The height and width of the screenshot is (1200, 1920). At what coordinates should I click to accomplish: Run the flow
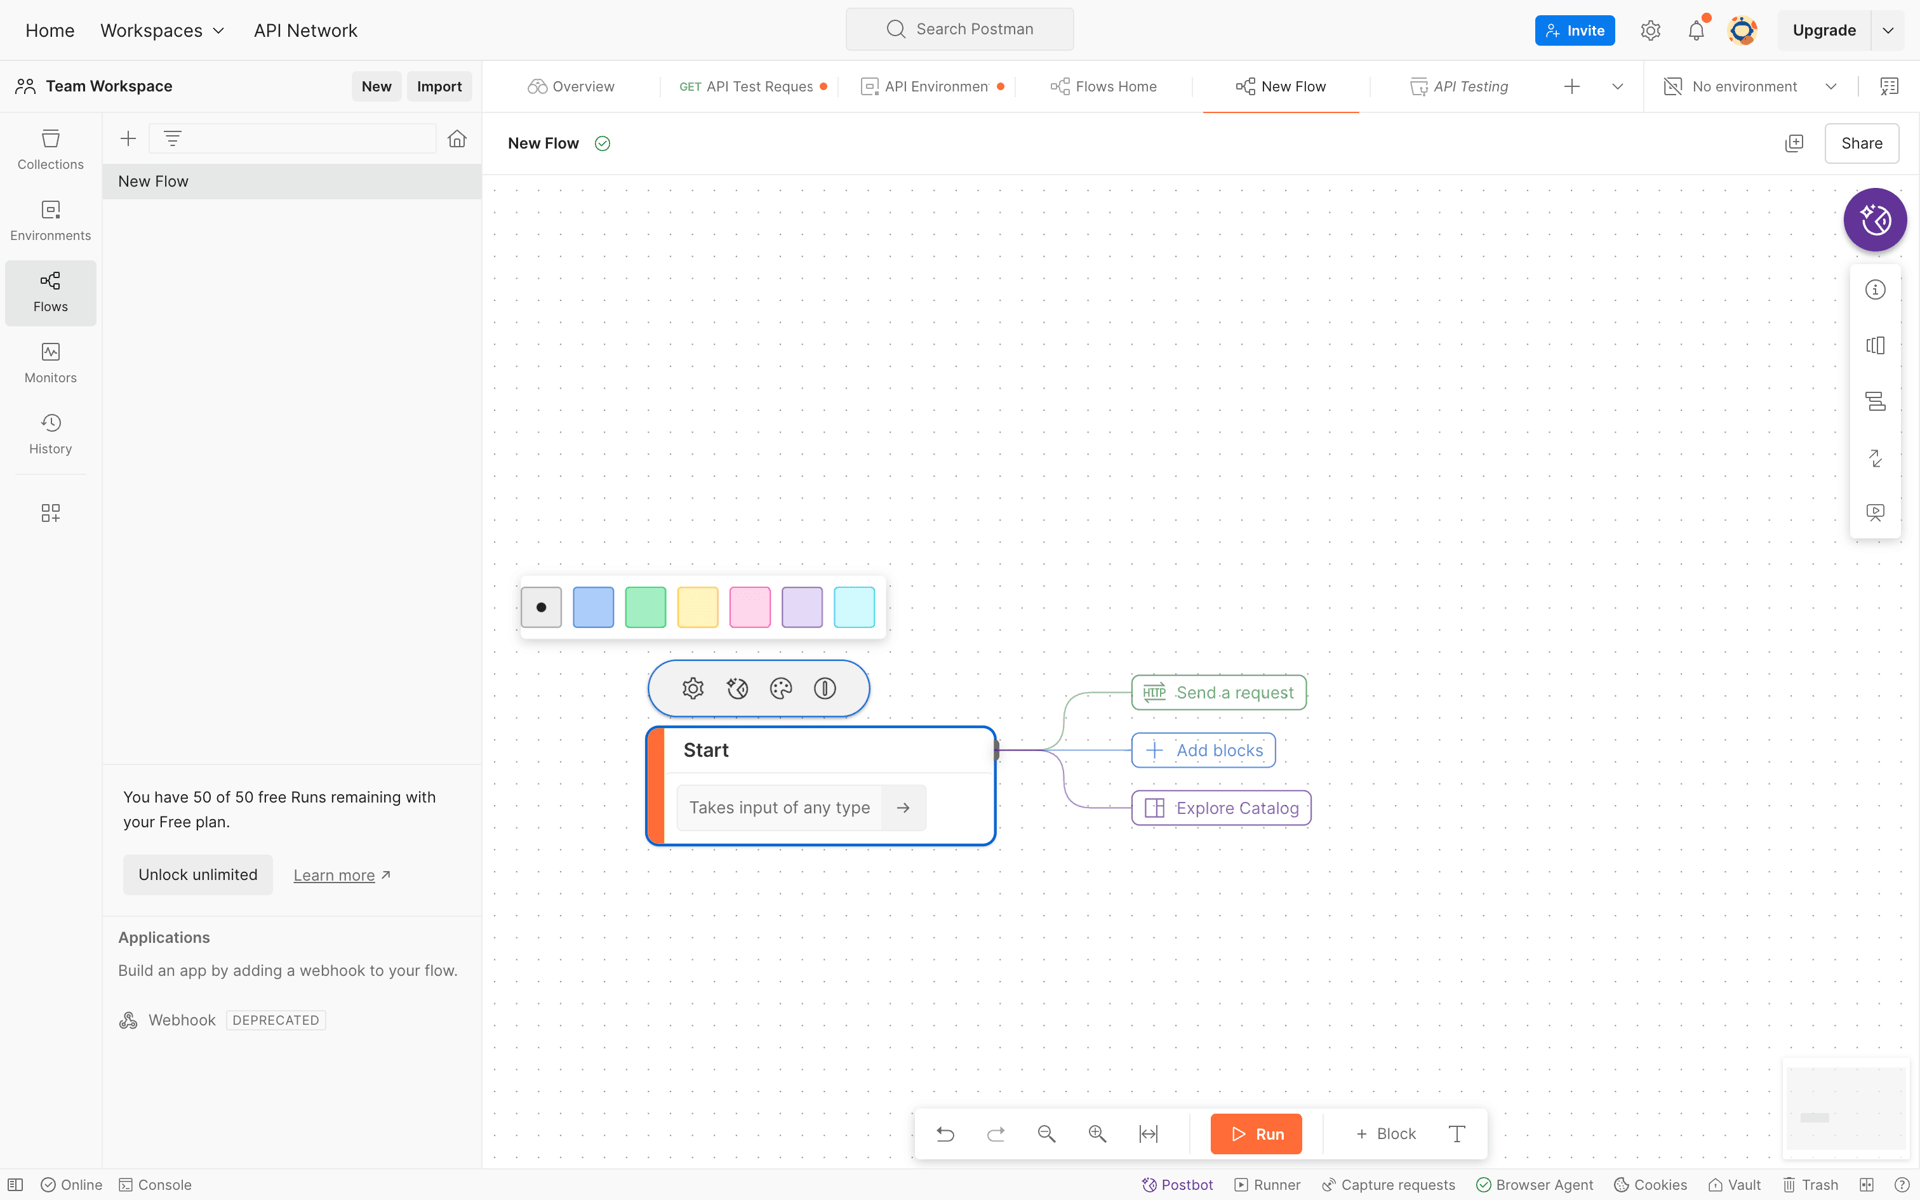tap(1256, 1134)
